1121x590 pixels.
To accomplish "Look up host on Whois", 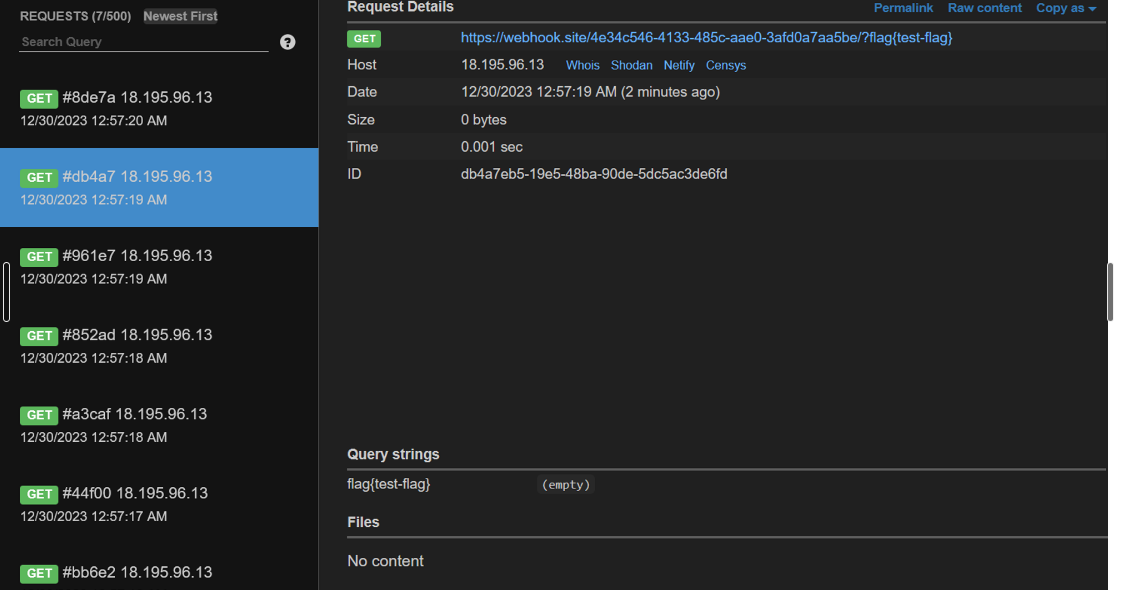I will click(583, 65).
